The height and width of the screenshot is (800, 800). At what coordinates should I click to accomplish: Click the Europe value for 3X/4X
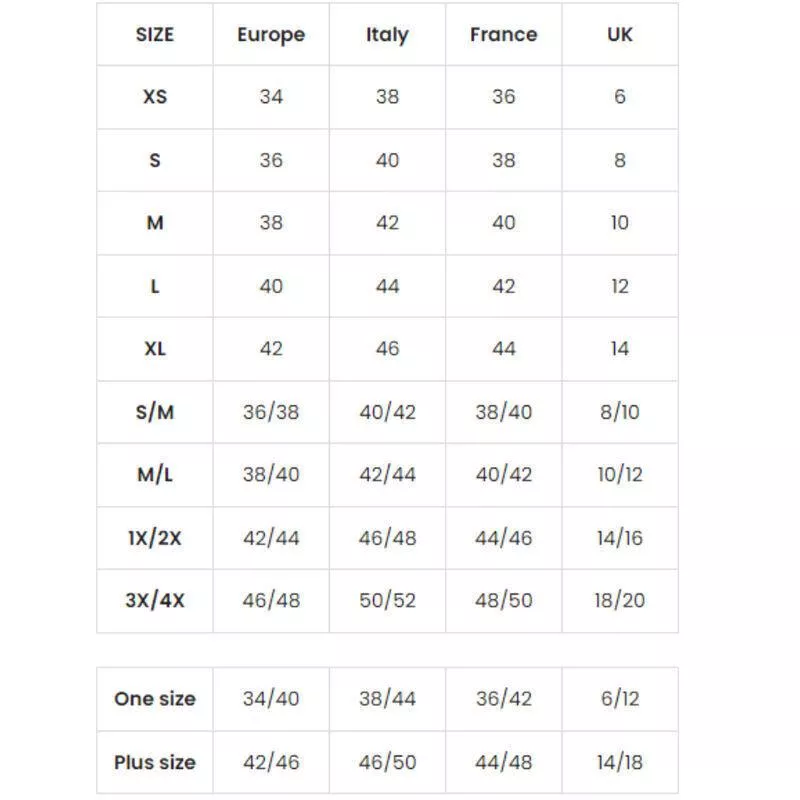click(271, 601)
